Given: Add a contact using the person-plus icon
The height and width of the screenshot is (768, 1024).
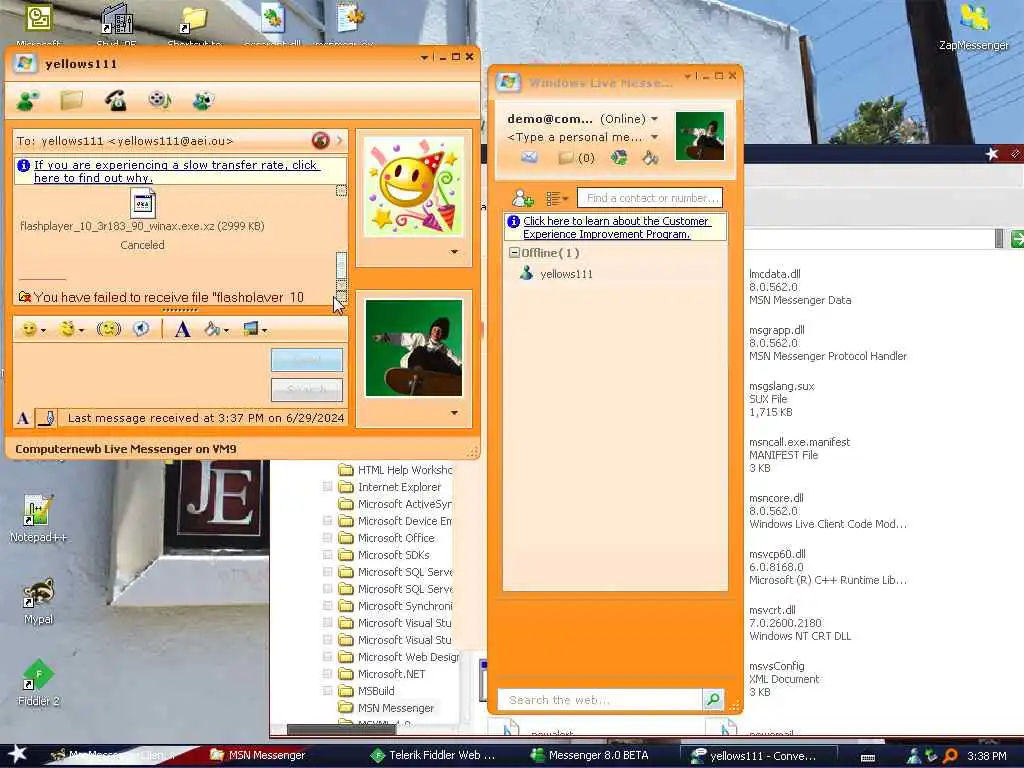Looking at the screenshot, I should pyautogui.click(x=522, y=198).
